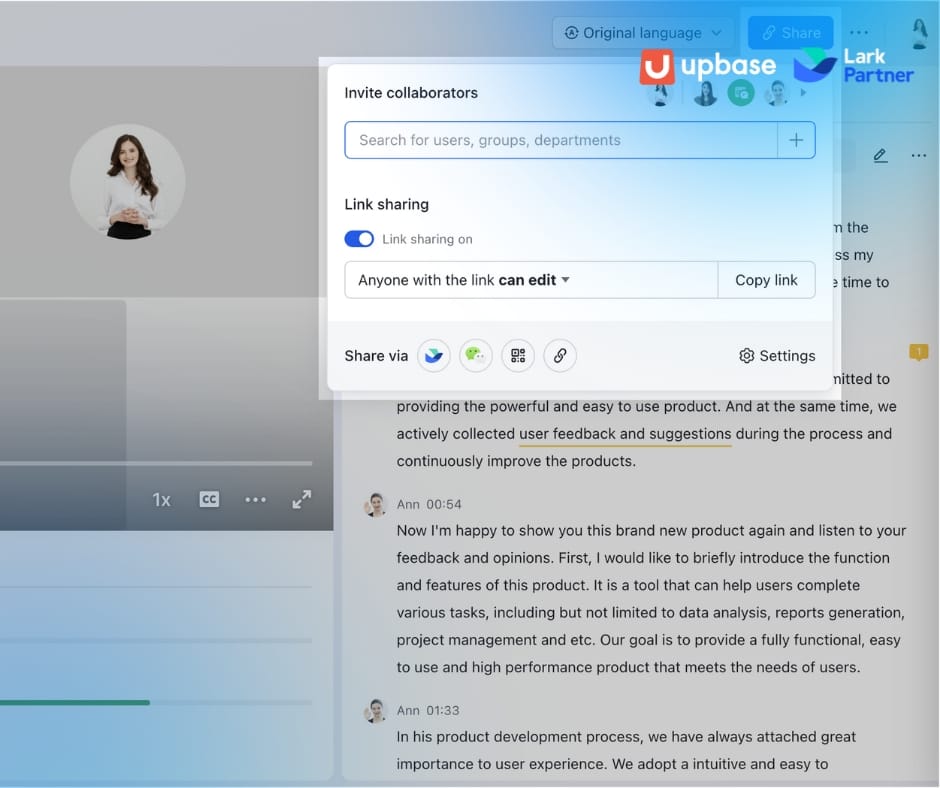
Task: Turn off Link sharing
Action: pyautogui.click(x=359, y=238)
